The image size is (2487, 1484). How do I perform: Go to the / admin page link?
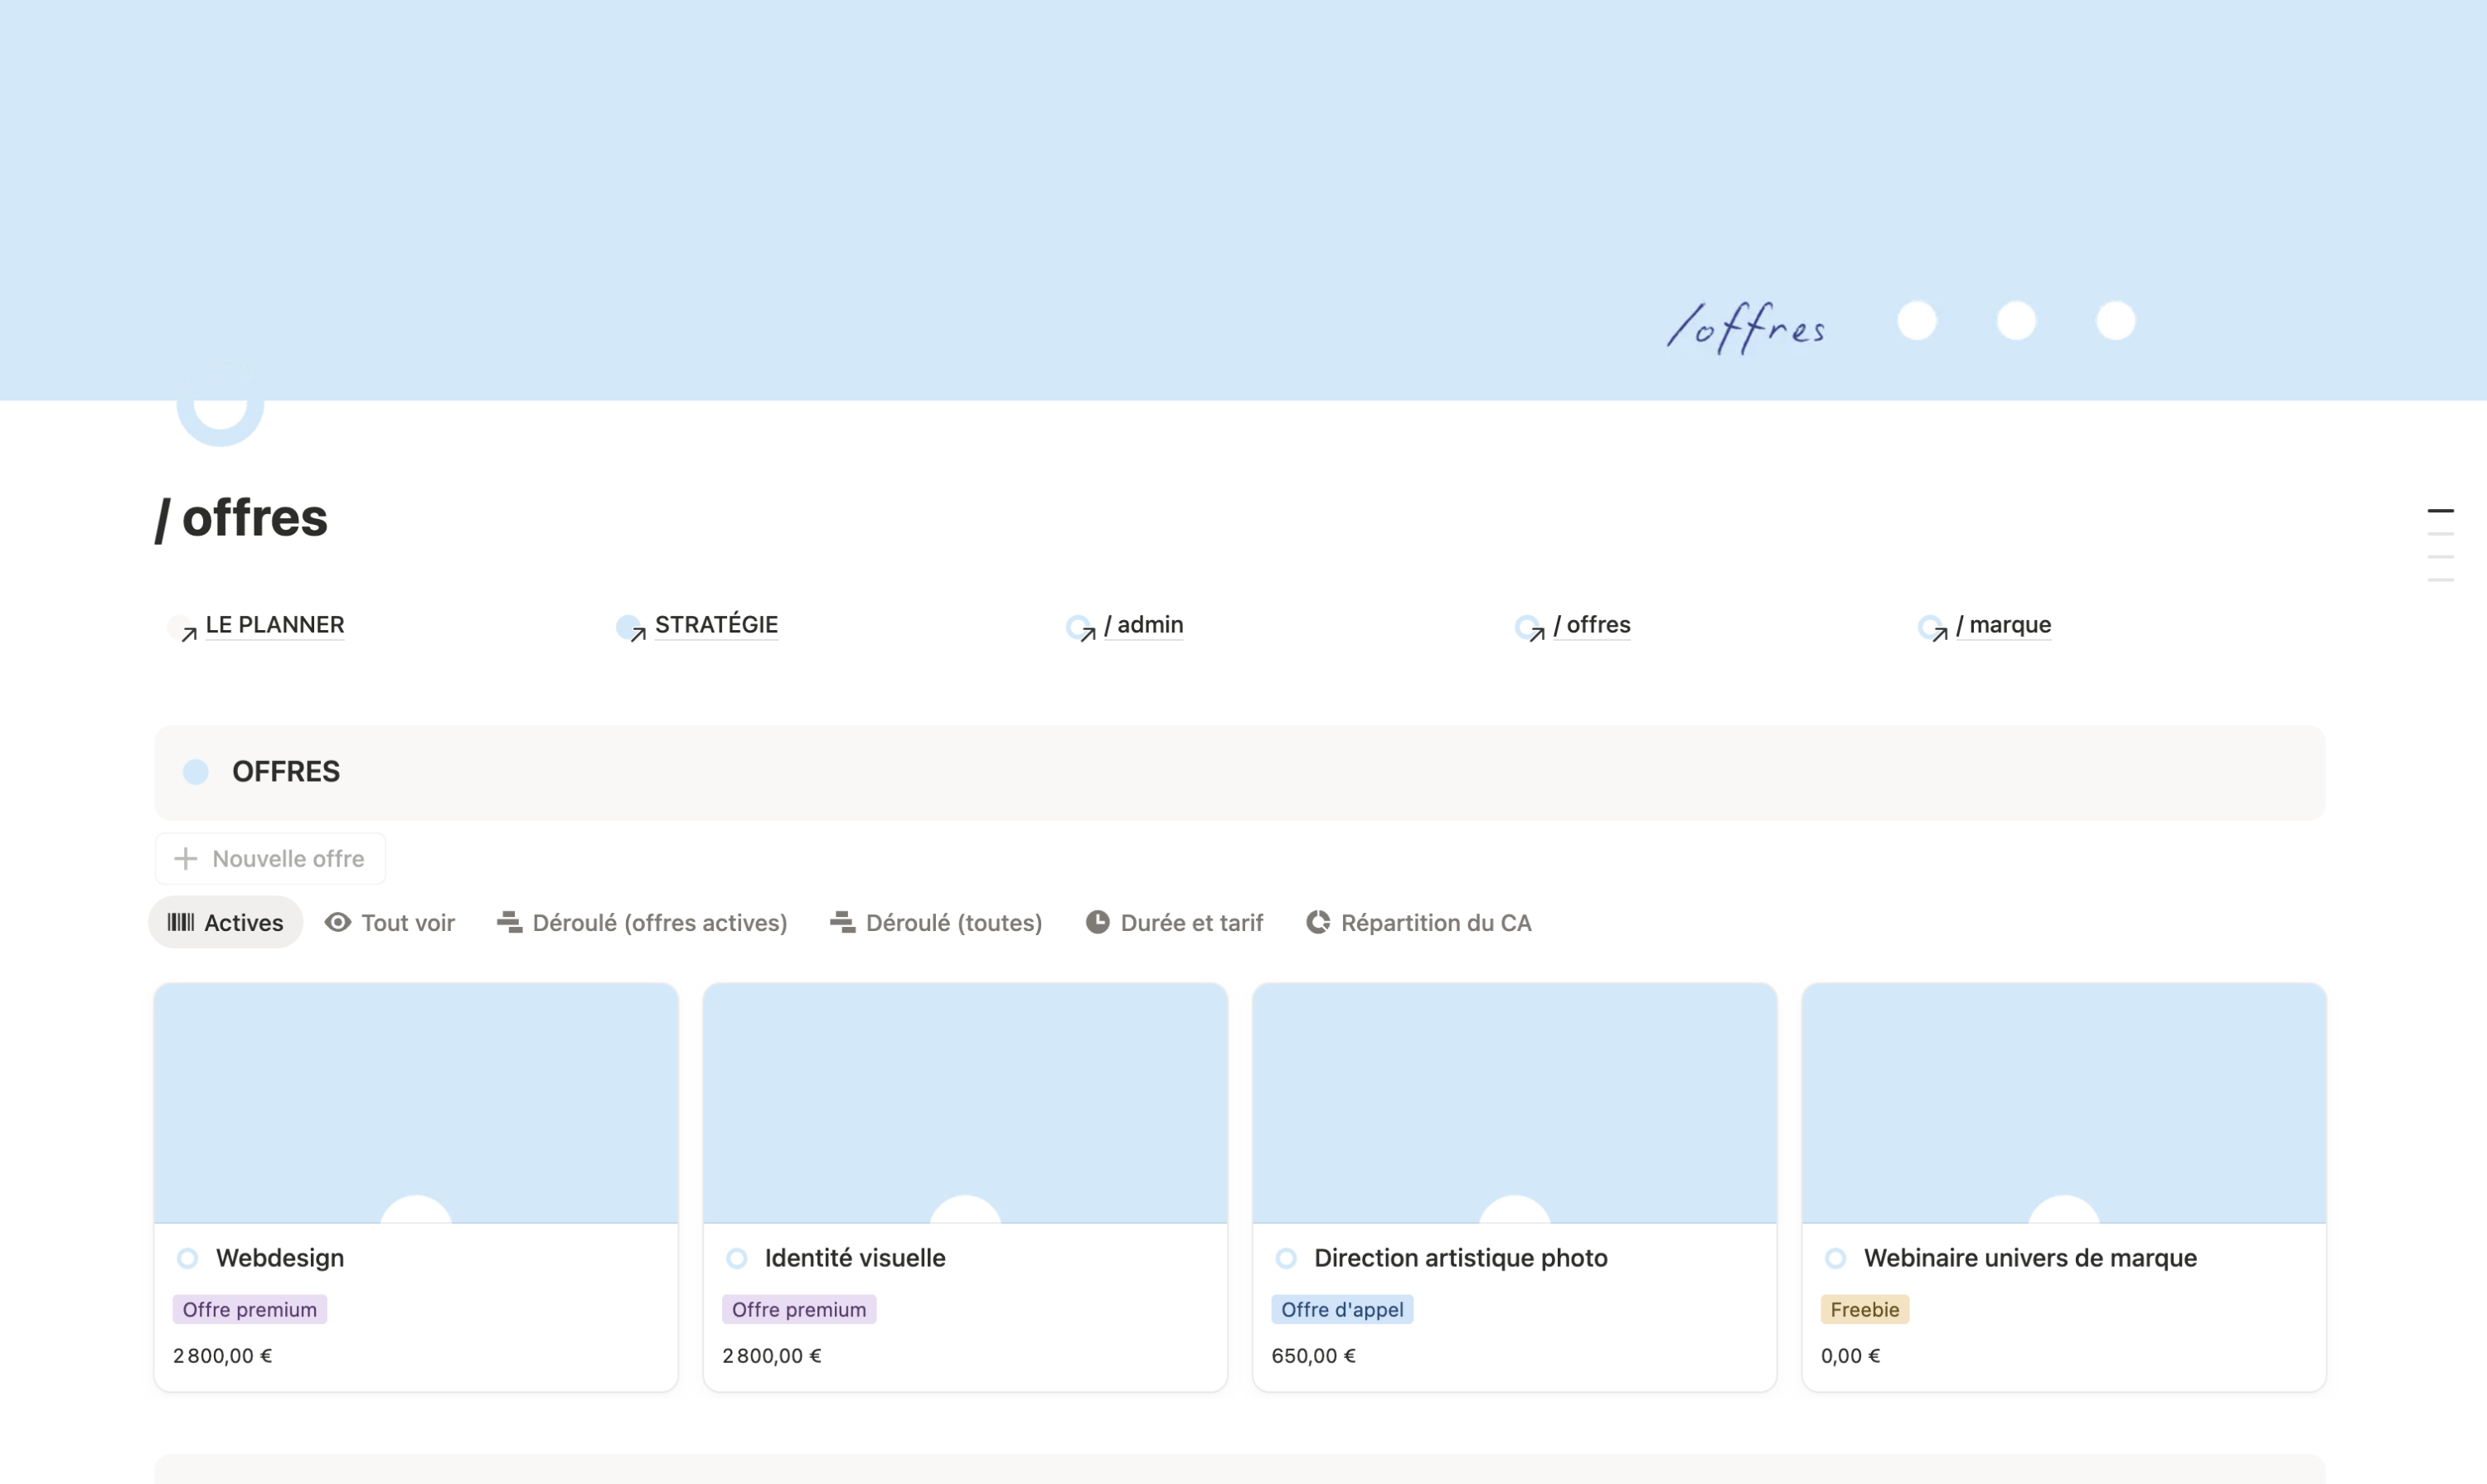[x=1143, y=625]
